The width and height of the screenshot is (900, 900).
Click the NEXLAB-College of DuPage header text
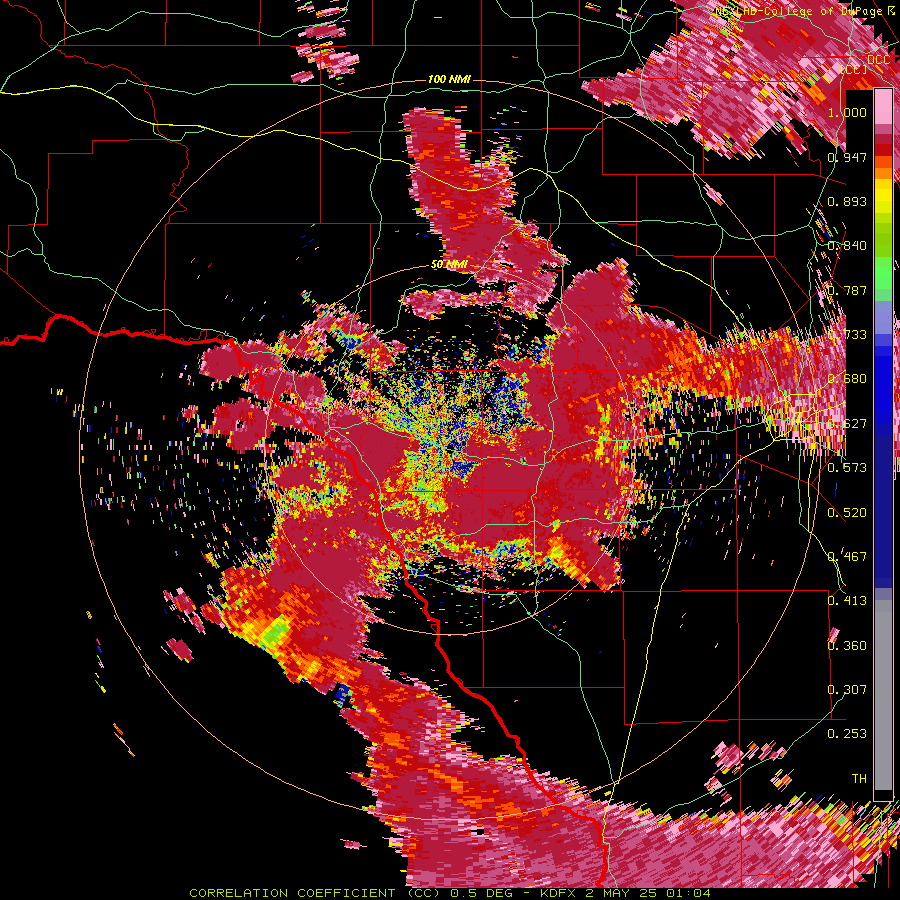[x=798, y=11]
